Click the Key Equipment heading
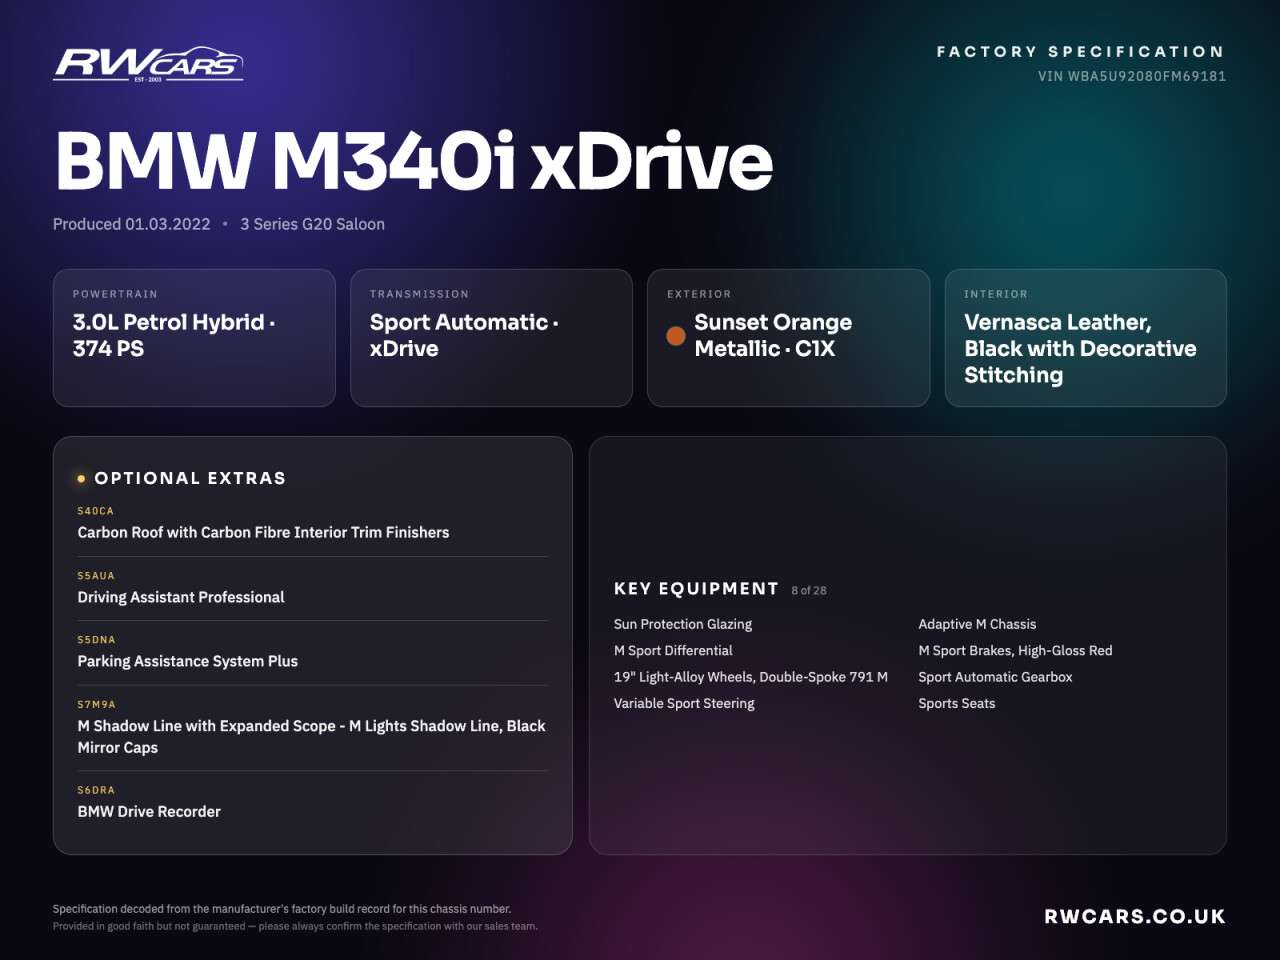Image resolution: width=1280 pixels, height=960 pixels. pos(696,589)
